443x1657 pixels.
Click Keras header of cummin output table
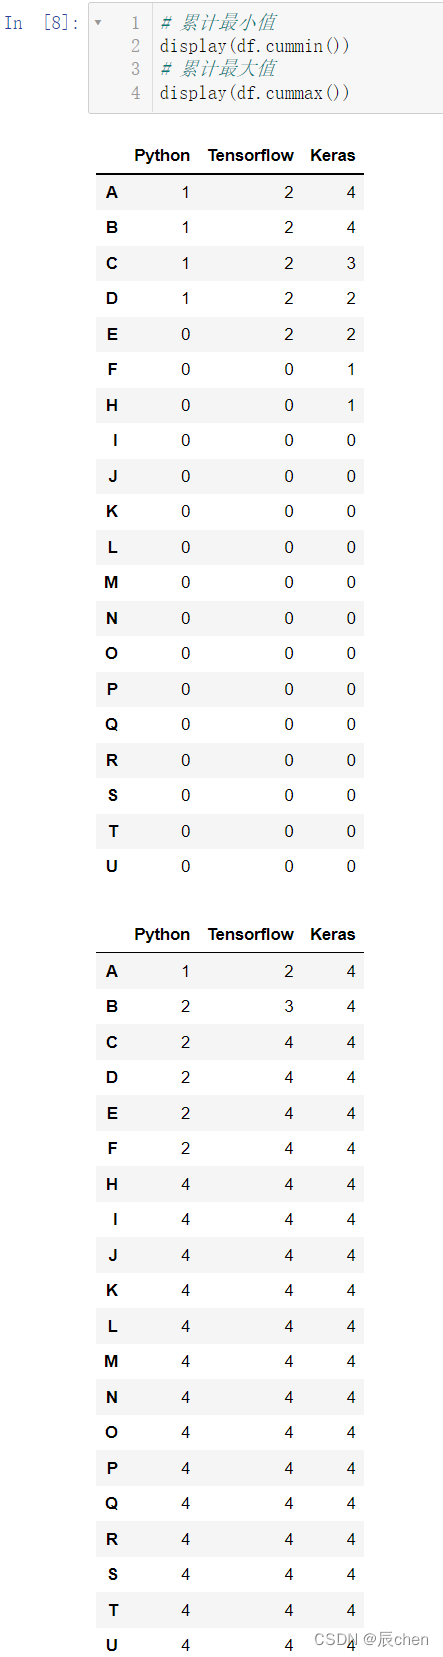(x=333, y=155)
